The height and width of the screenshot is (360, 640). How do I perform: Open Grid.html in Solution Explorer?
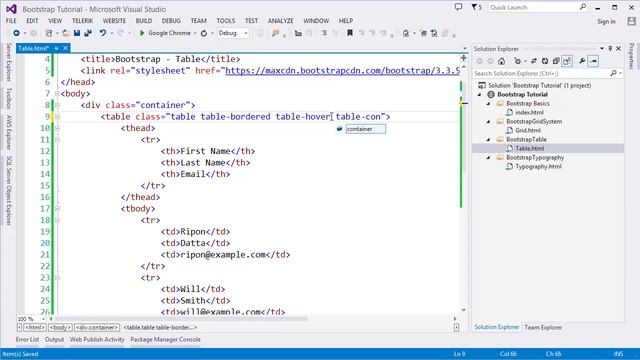(x=527, y=131)
